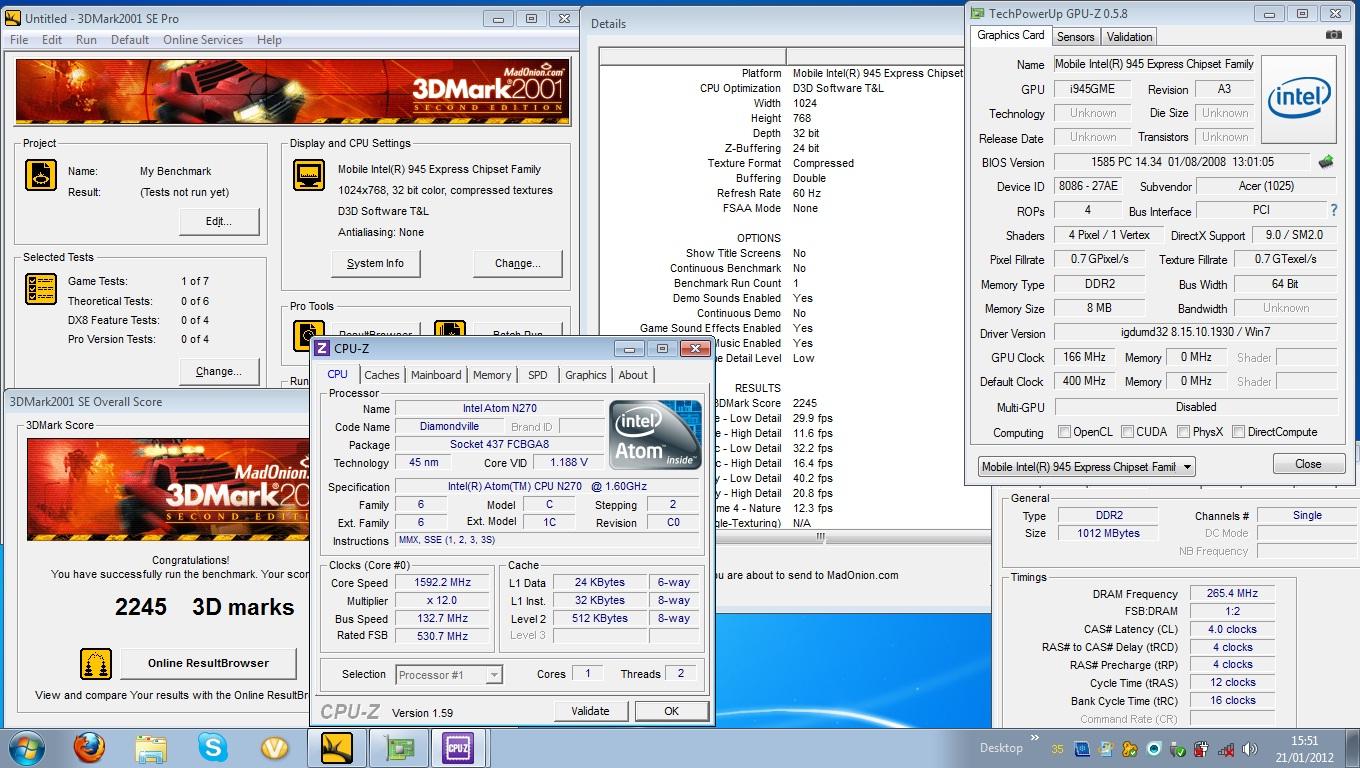The image size is (1360, 768).
Task: Click the volume speaker icon in the tray
Action: (1250, 749)
